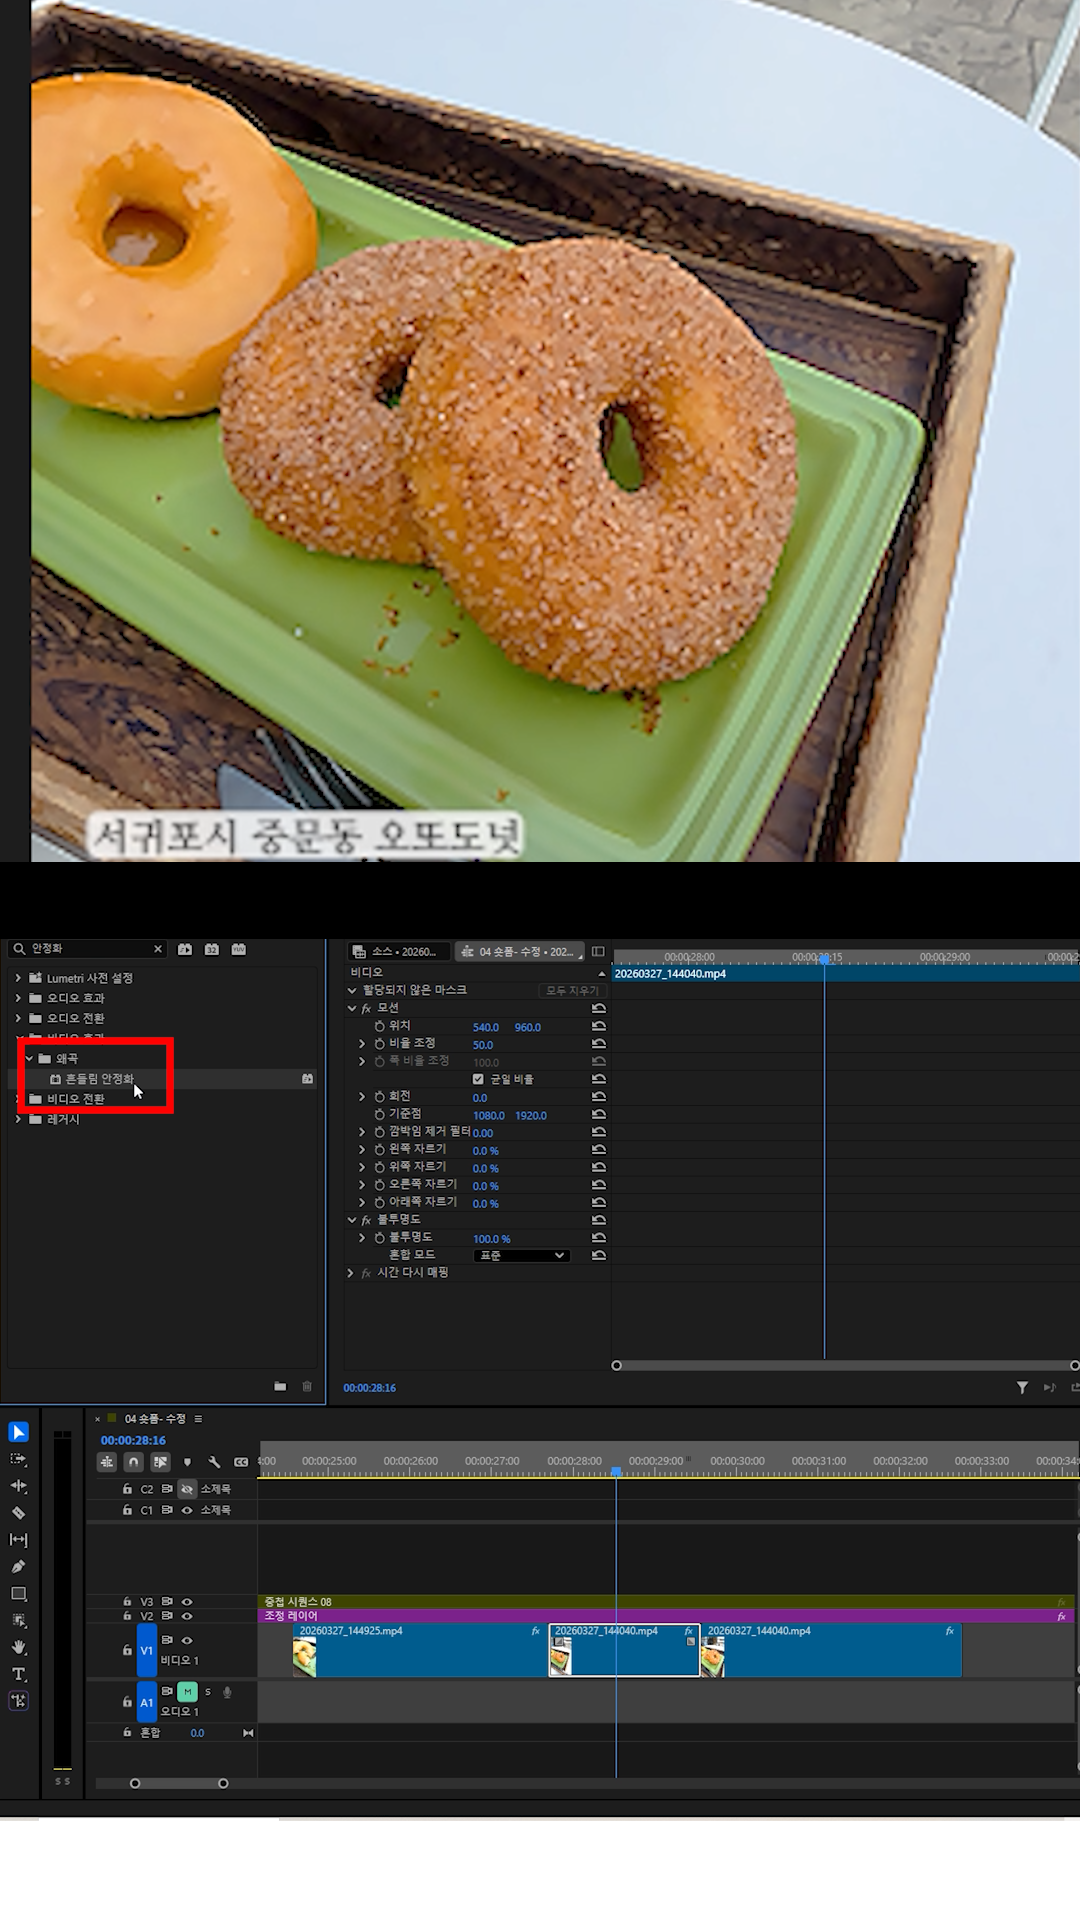Select the Ripple Edit tool
This screenshot has height=1920, width=1080.
pos(18,1486)
